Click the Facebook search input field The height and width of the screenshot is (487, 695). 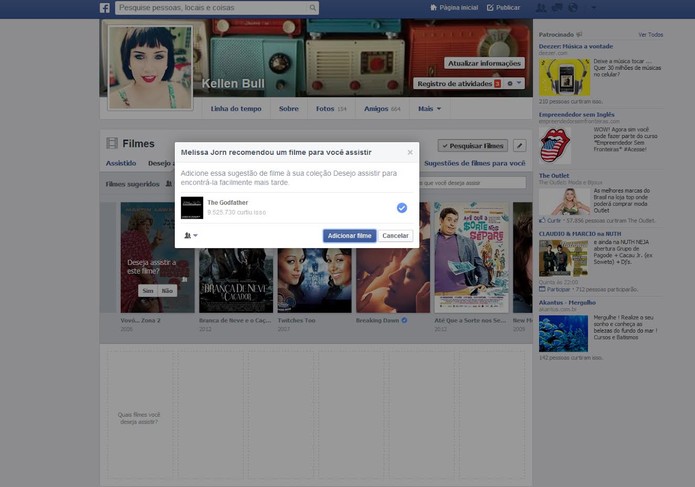pyautogui.click(x=211, y=8)
